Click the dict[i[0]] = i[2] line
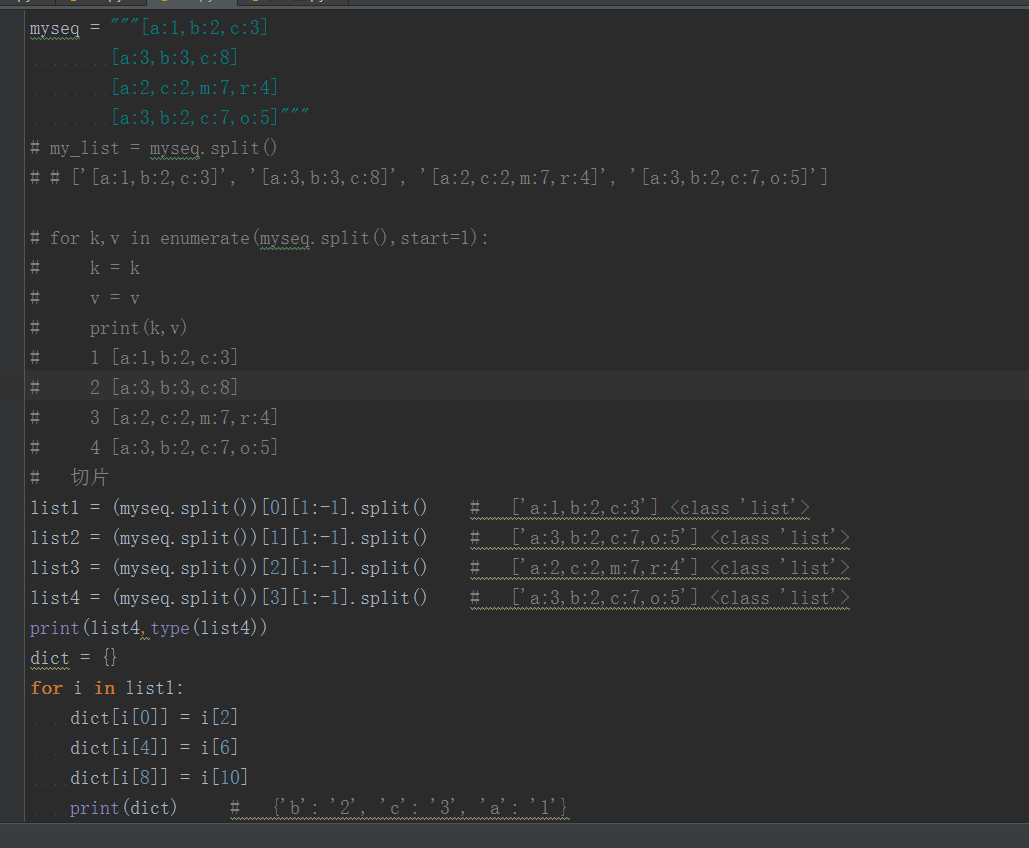This screenshot has height=848, width=1029. tap(154, 718)
